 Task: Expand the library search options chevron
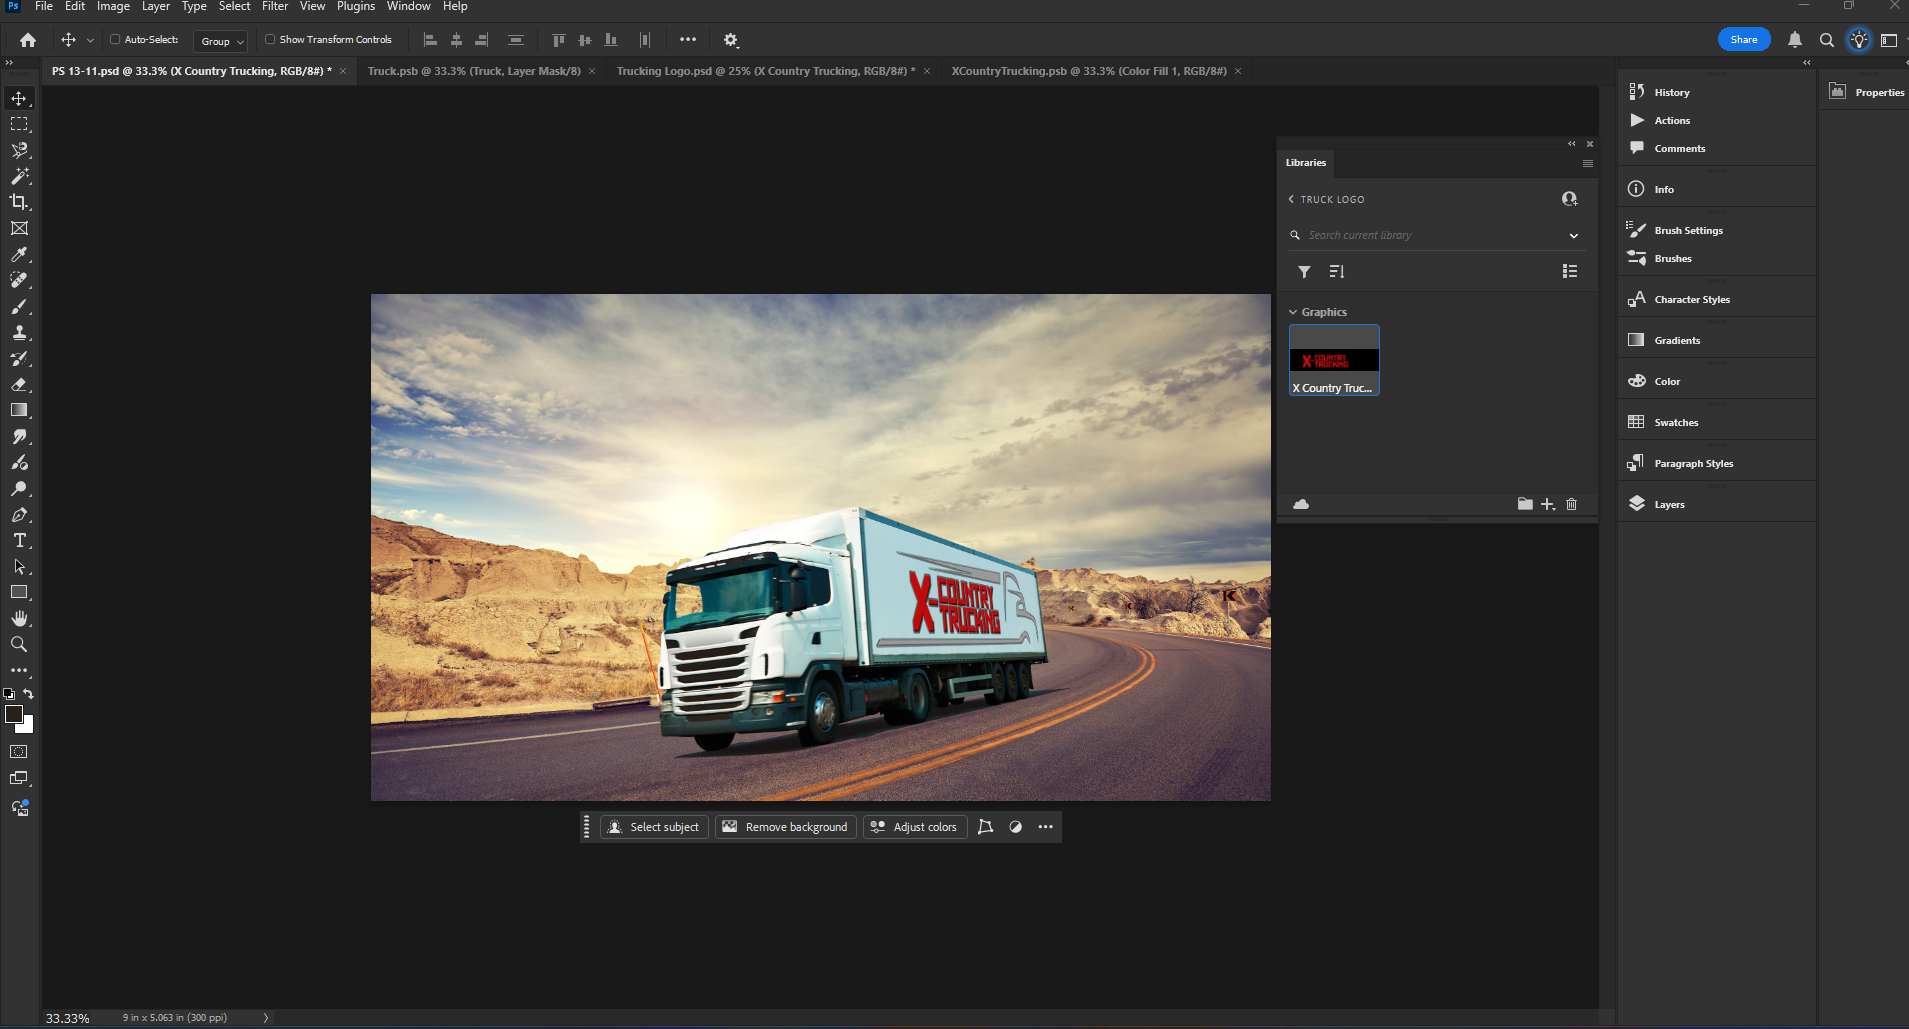[x=1574, y=235]
